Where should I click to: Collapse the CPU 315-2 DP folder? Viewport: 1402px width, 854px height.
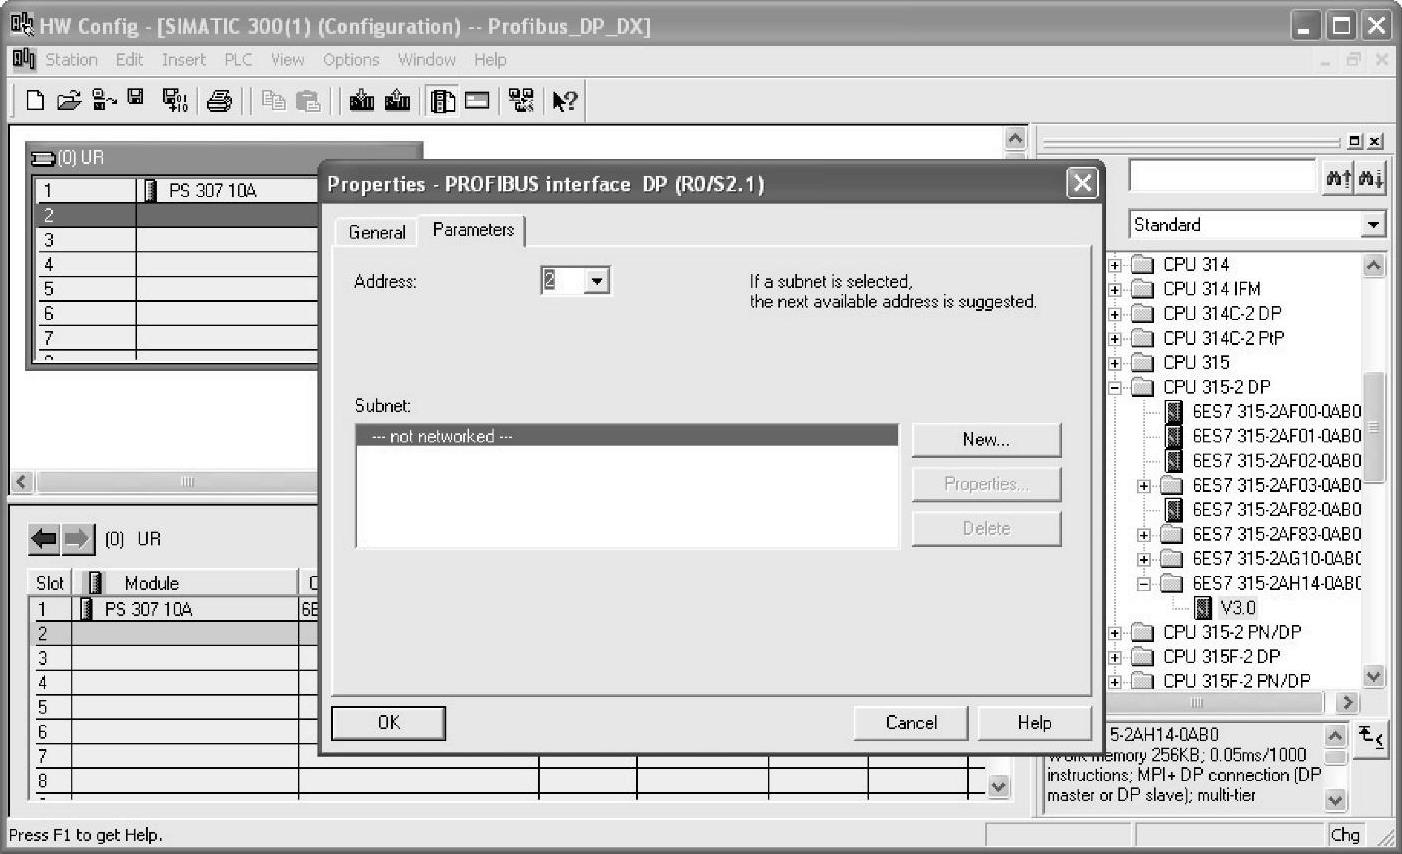pos(1115,388)
